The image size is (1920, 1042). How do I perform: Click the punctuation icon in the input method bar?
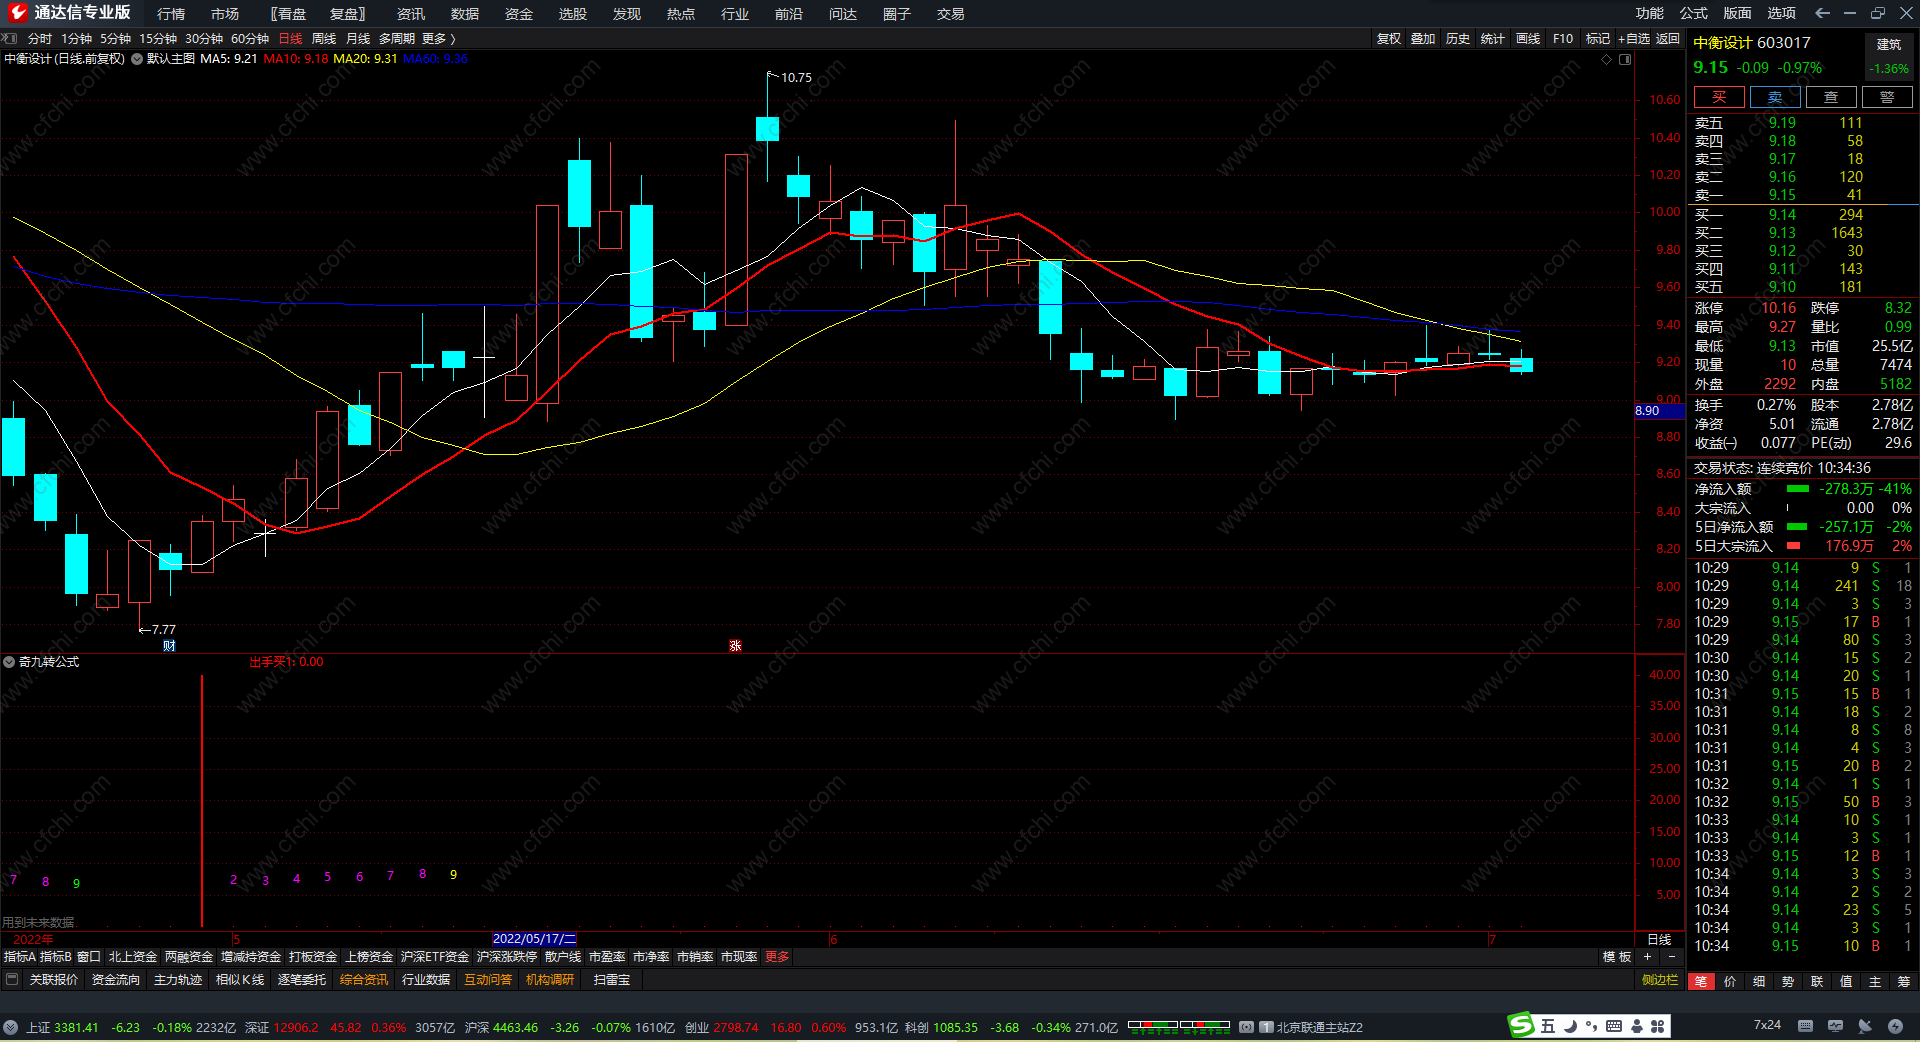1591,1026
